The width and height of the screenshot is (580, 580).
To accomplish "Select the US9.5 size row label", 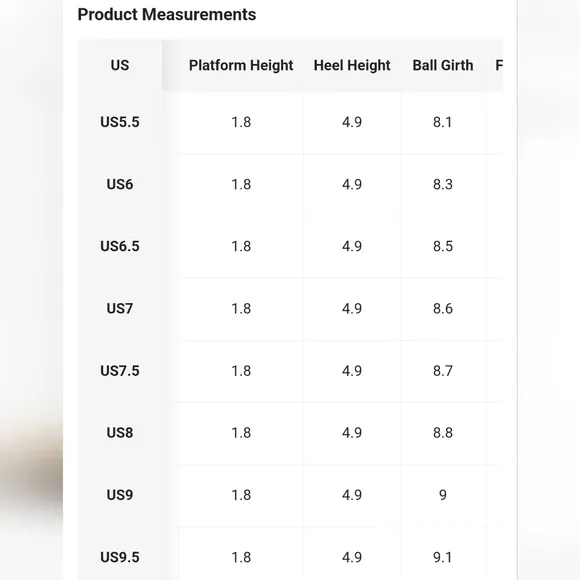I will (x=120, y=557).
